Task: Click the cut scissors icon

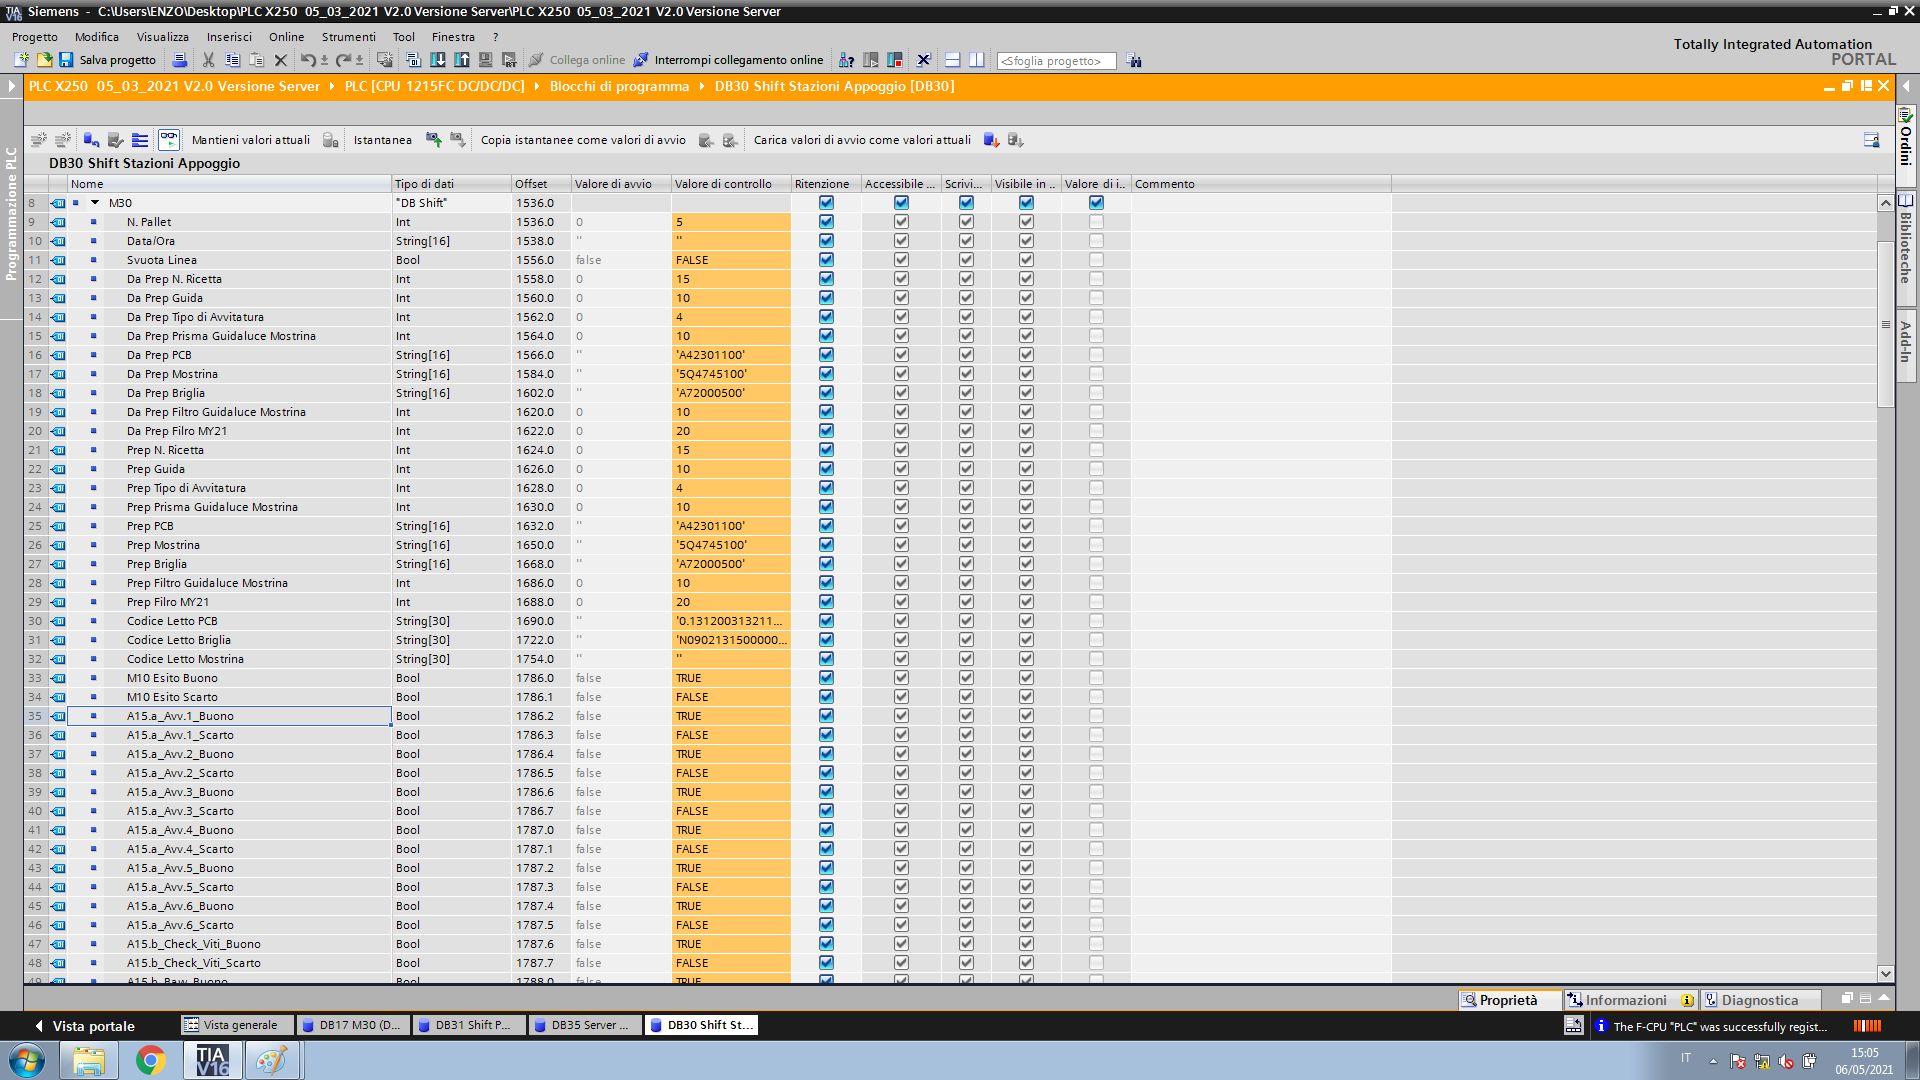Action: coord(208,60)
